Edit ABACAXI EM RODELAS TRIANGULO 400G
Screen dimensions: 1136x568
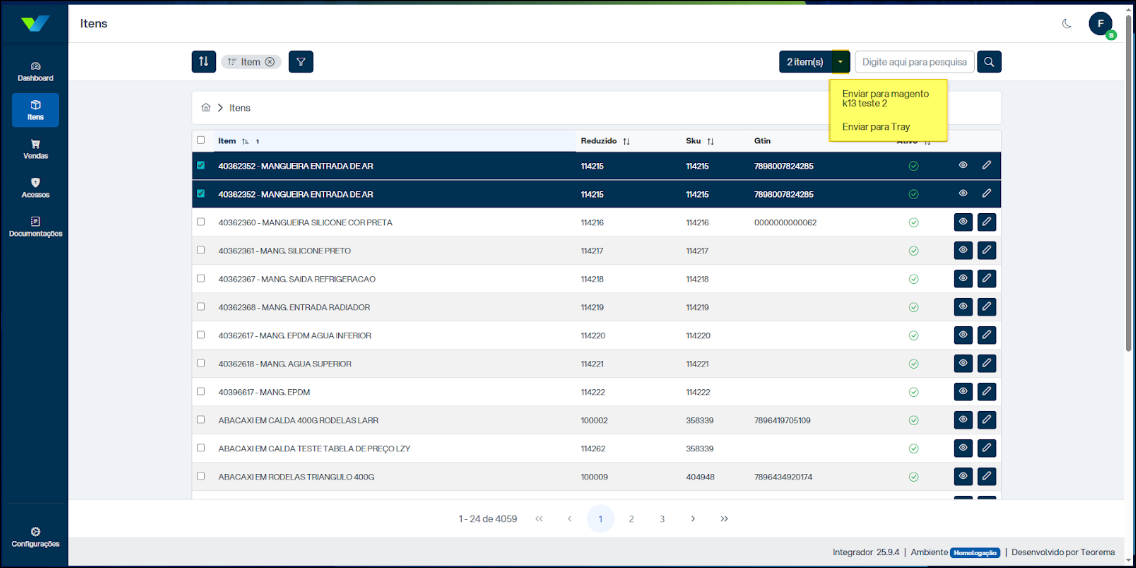(x=987, y=477)
